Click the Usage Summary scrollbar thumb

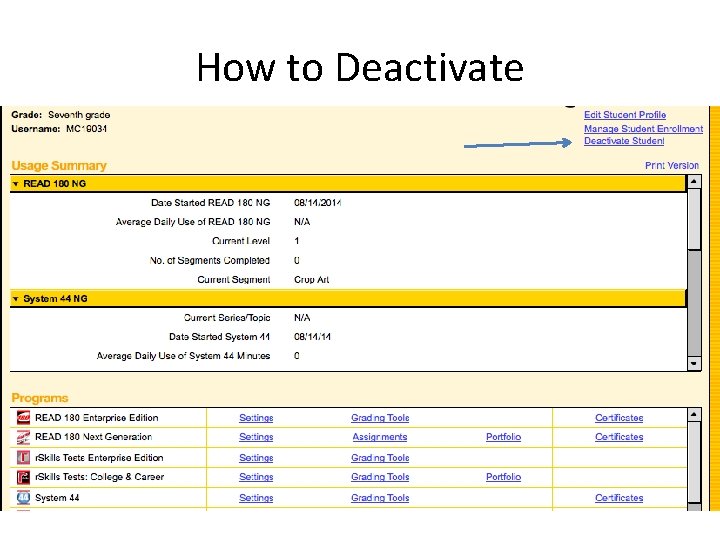pyautogui.click(x=694, y=219)
